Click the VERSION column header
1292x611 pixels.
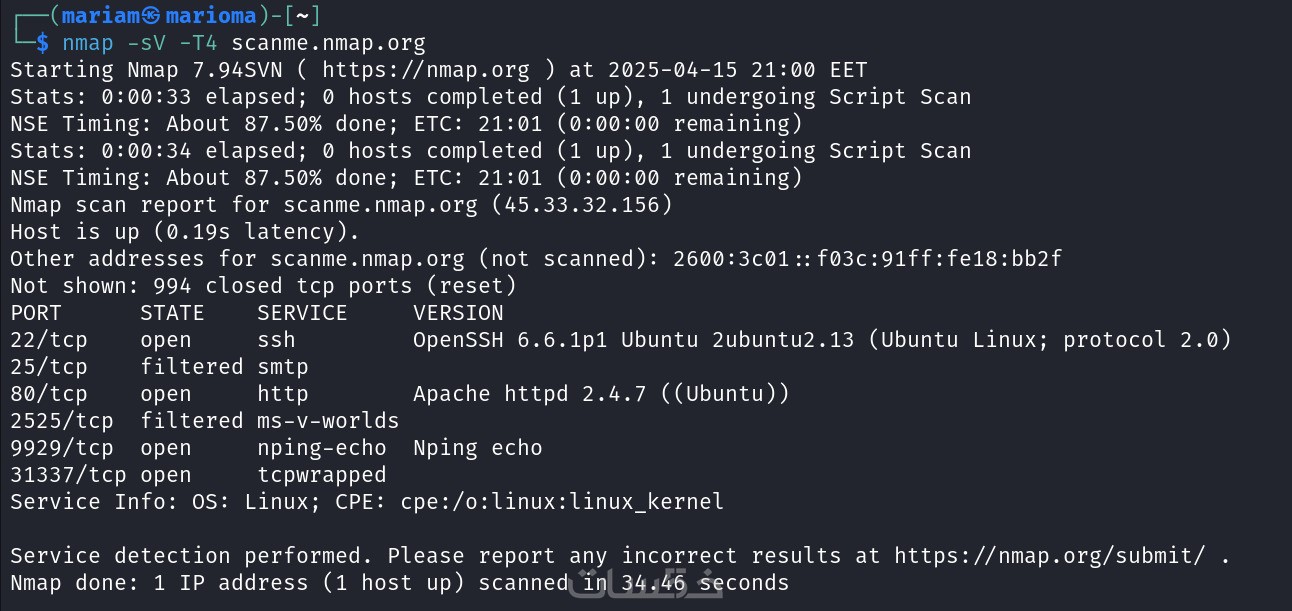click(x=458, y=313)
